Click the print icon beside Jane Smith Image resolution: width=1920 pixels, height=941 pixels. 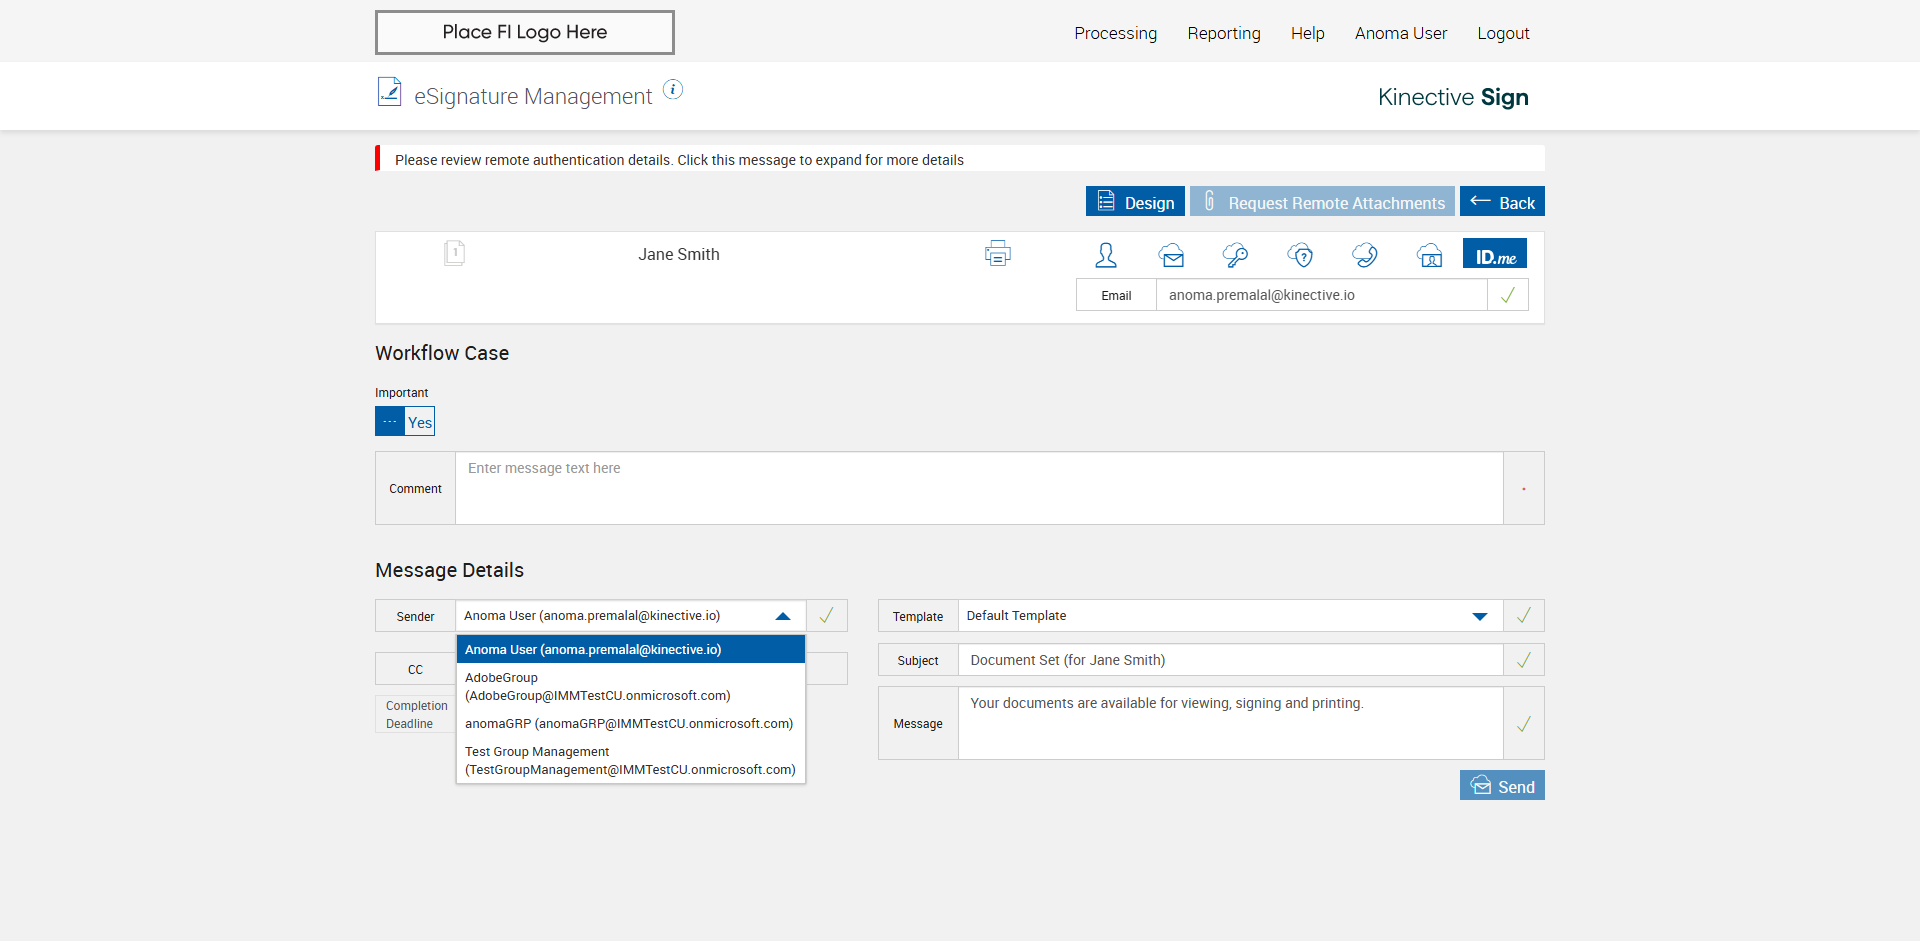pyautogui.click(x=997, y=254)
